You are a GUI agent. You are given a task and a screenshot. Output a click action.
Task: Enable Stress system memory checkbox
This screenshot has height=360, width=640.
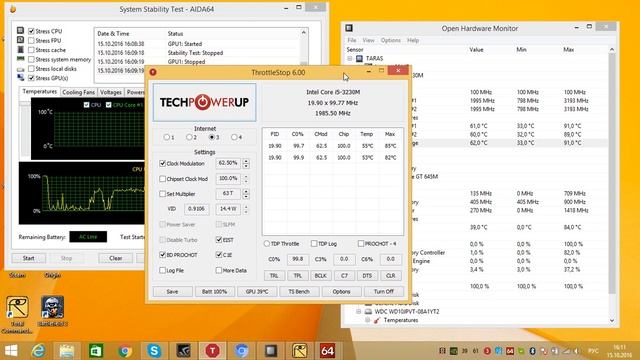(x=31, y=59)
